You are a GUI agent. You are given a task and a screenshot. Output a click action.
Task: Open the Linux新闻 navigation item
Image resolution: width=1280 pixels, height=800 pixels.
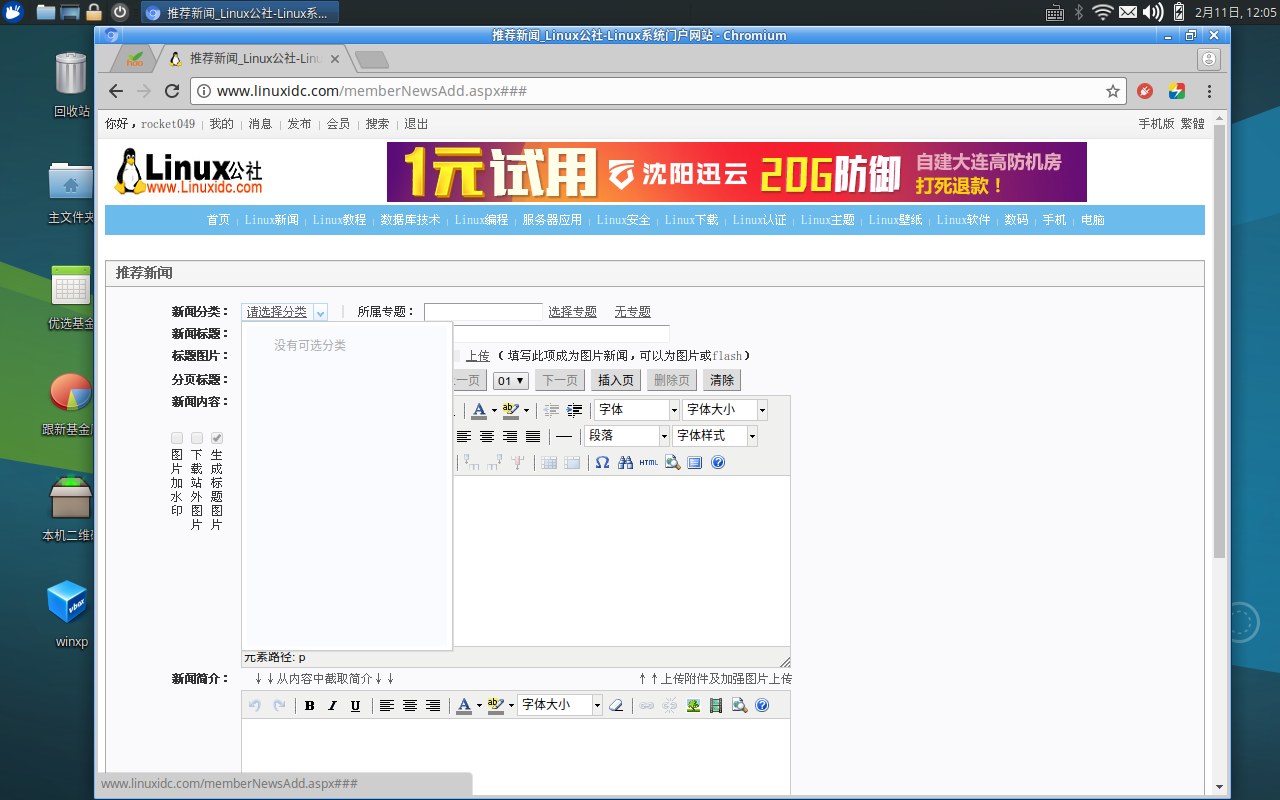[x=271, y=220]
